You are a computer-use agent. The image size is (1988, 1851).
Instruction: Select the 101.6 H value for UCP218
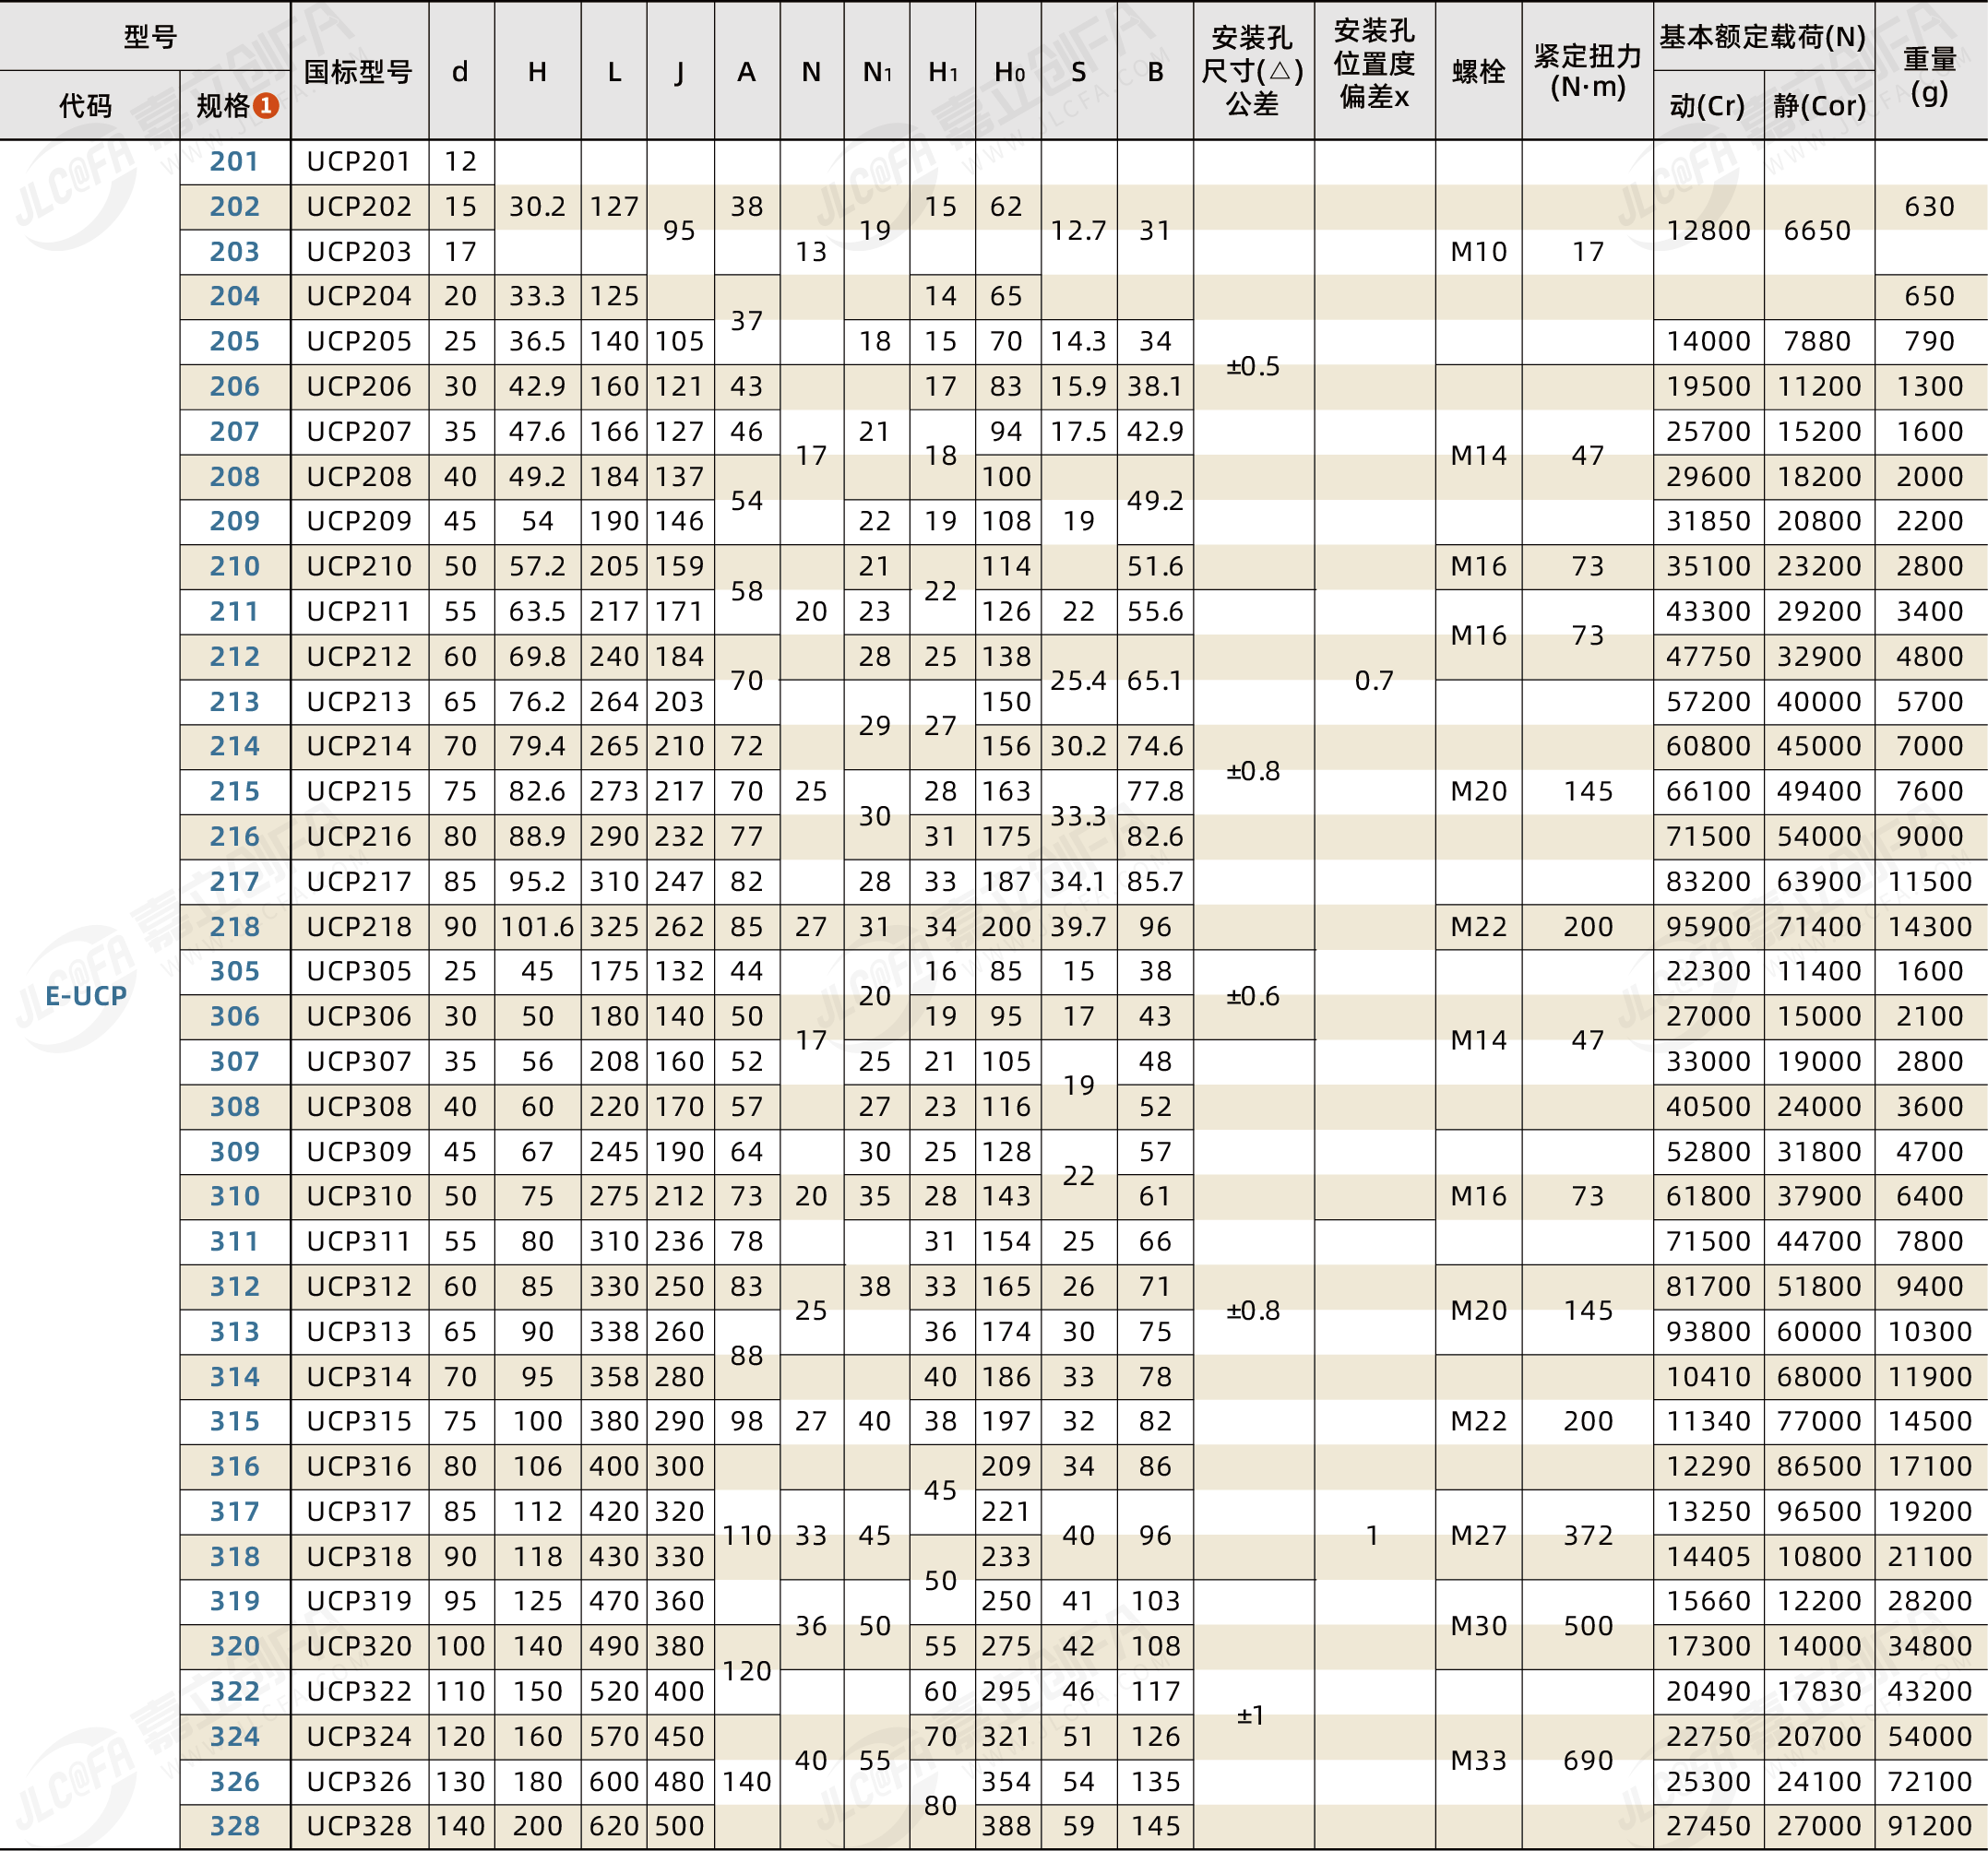click(538, 926)
